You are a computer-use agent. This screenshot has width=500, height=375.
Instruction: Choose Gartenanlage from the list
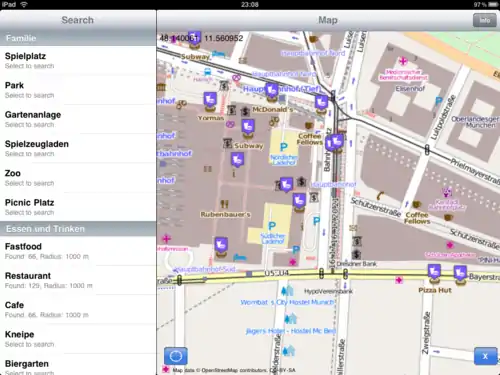(x=78, y=119)
